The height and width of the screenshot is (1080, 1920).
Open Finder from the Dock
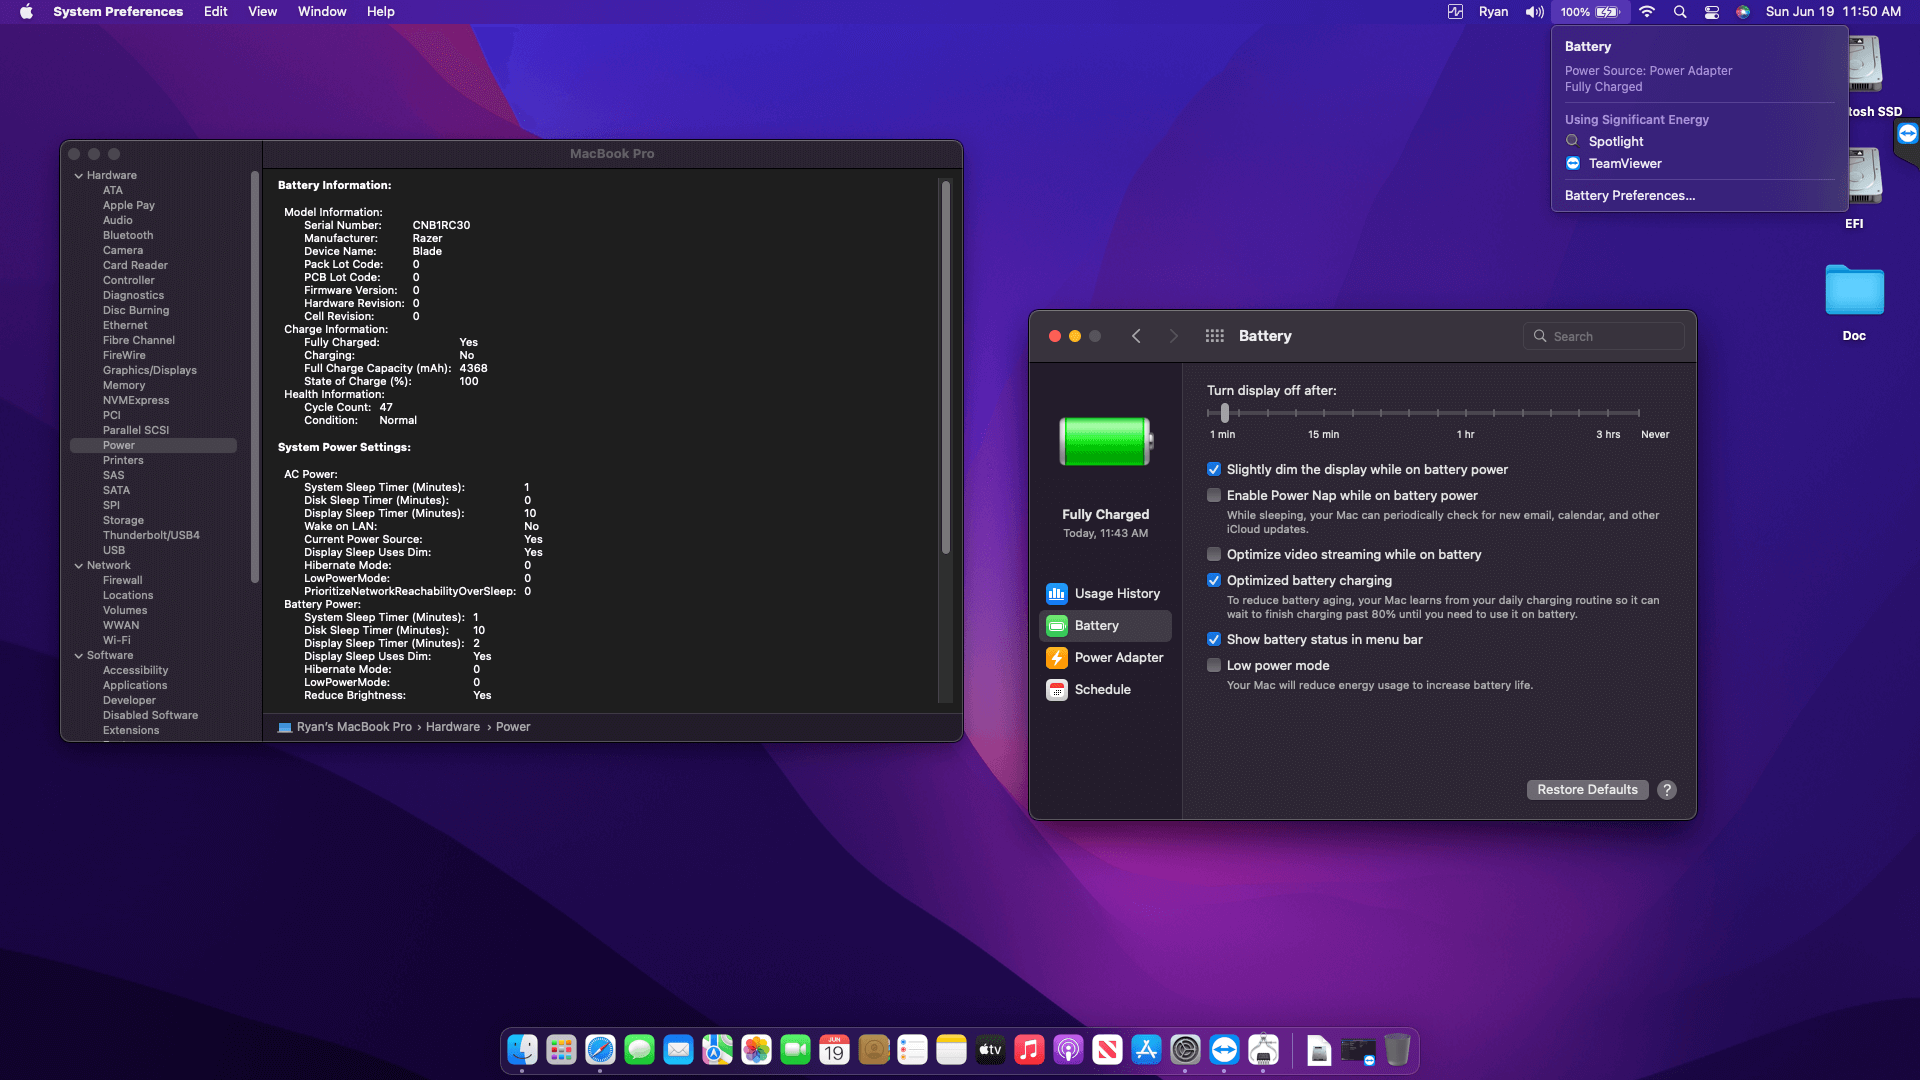coord(522,1050)
